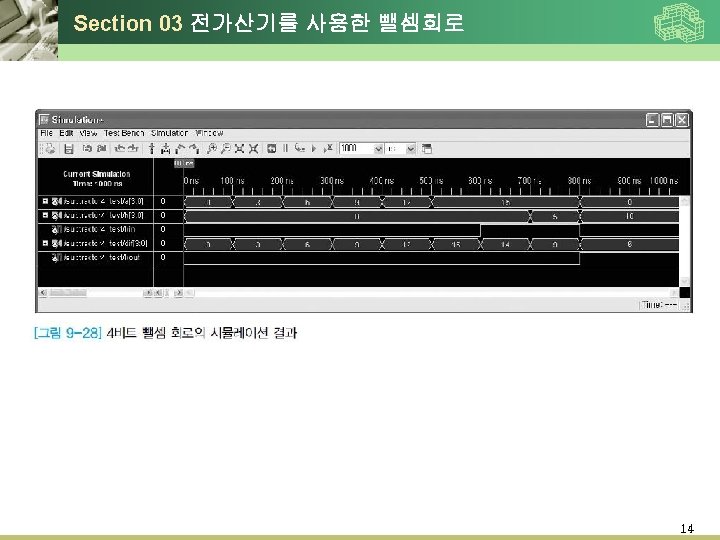Click the Pause simulation icon

pyautogui.click(x=285, y=148)
